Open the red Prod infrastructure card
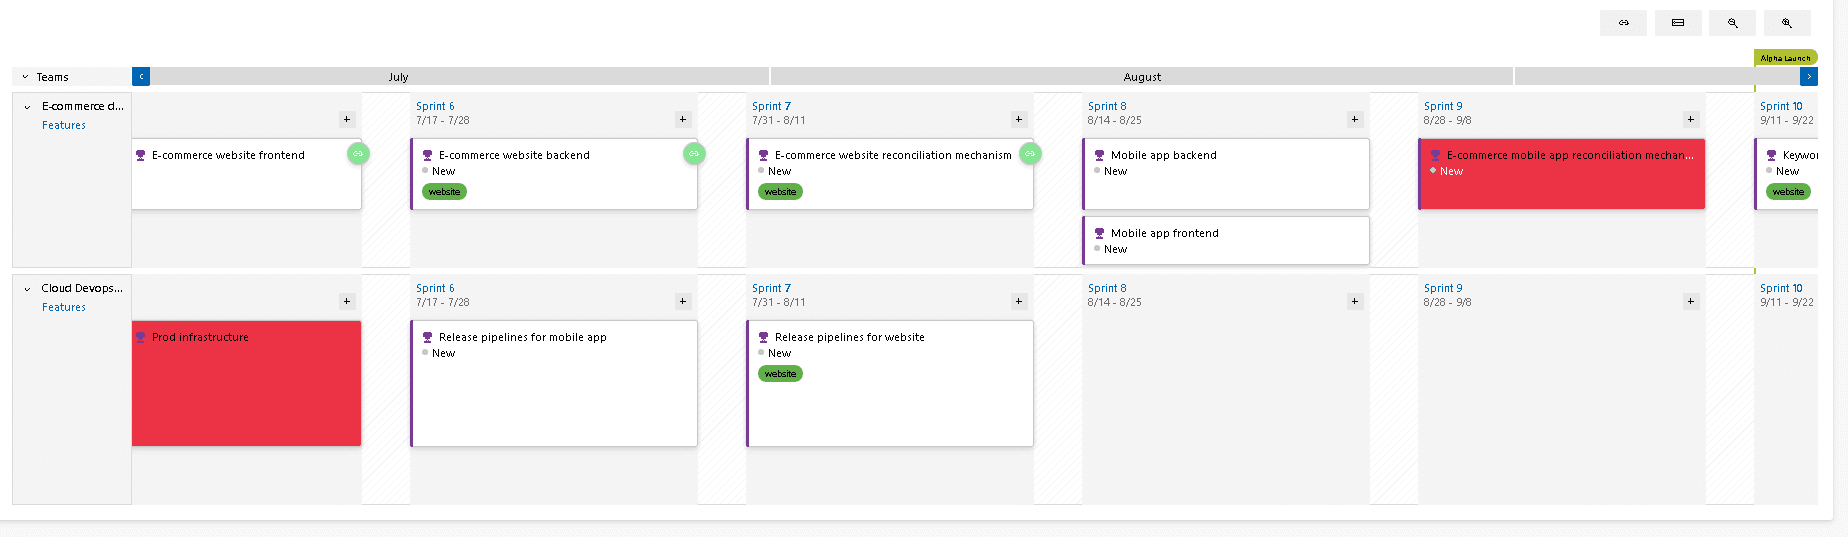1848x537 pixels. tap(246, 383)
